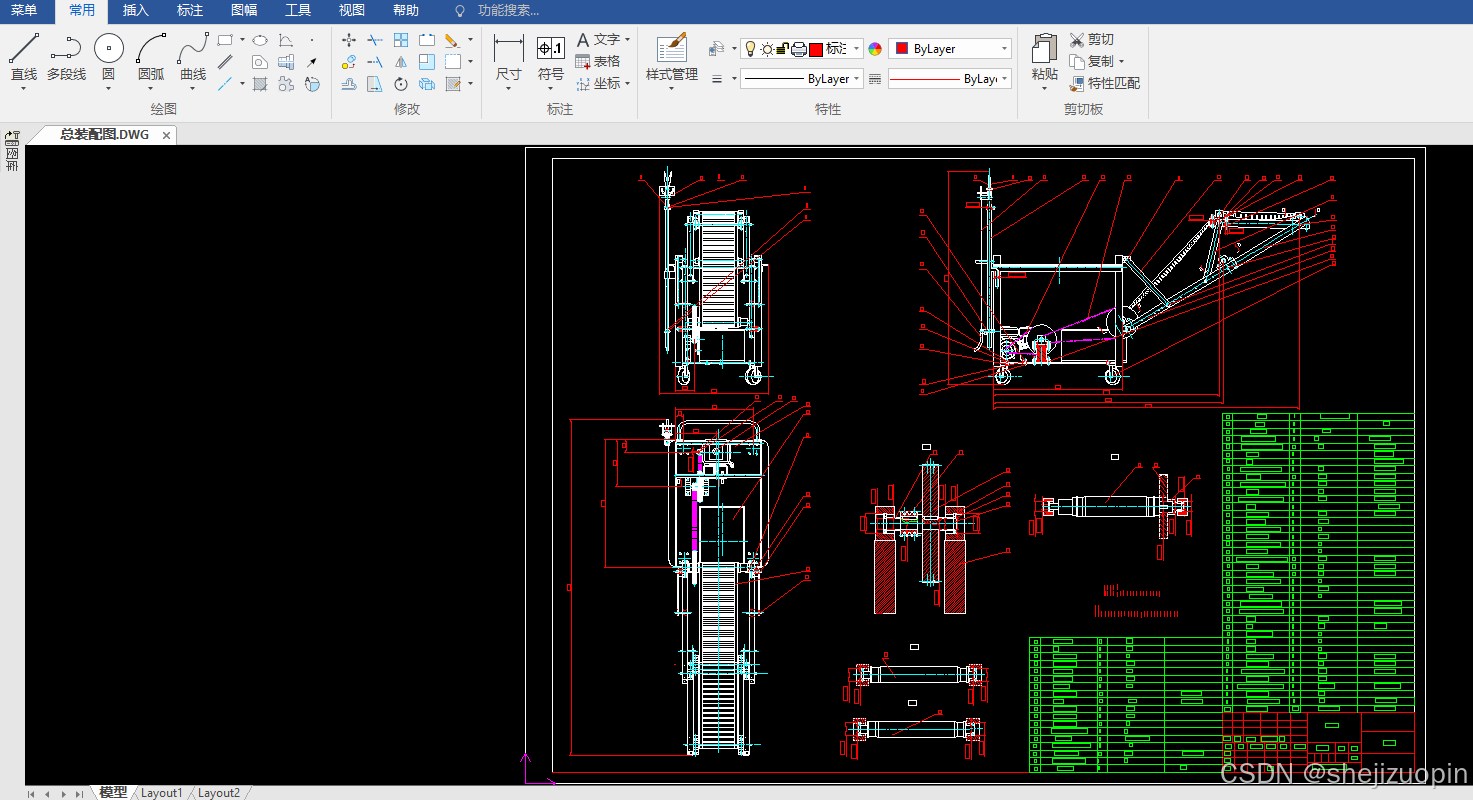Viewport: 1473px width, 800px height.
Task: Select the Rectangle drawing tool icon
Action: (x=225, y=40)
